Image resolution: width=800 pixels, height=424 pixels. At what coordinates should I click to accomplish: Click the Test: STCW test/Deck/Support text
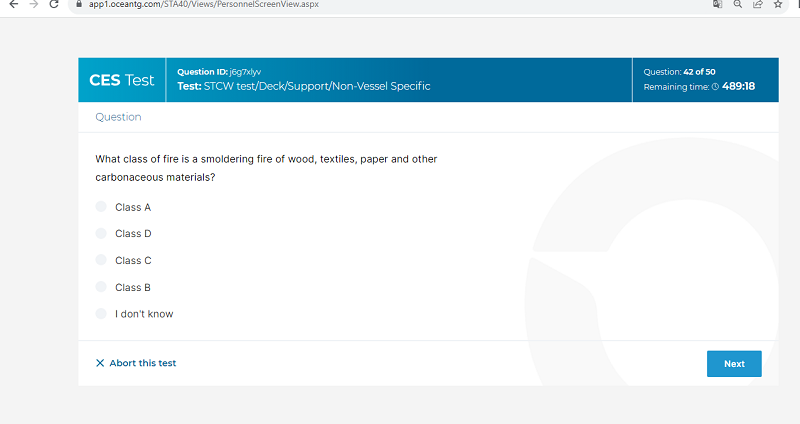click(x=304, y=86)
